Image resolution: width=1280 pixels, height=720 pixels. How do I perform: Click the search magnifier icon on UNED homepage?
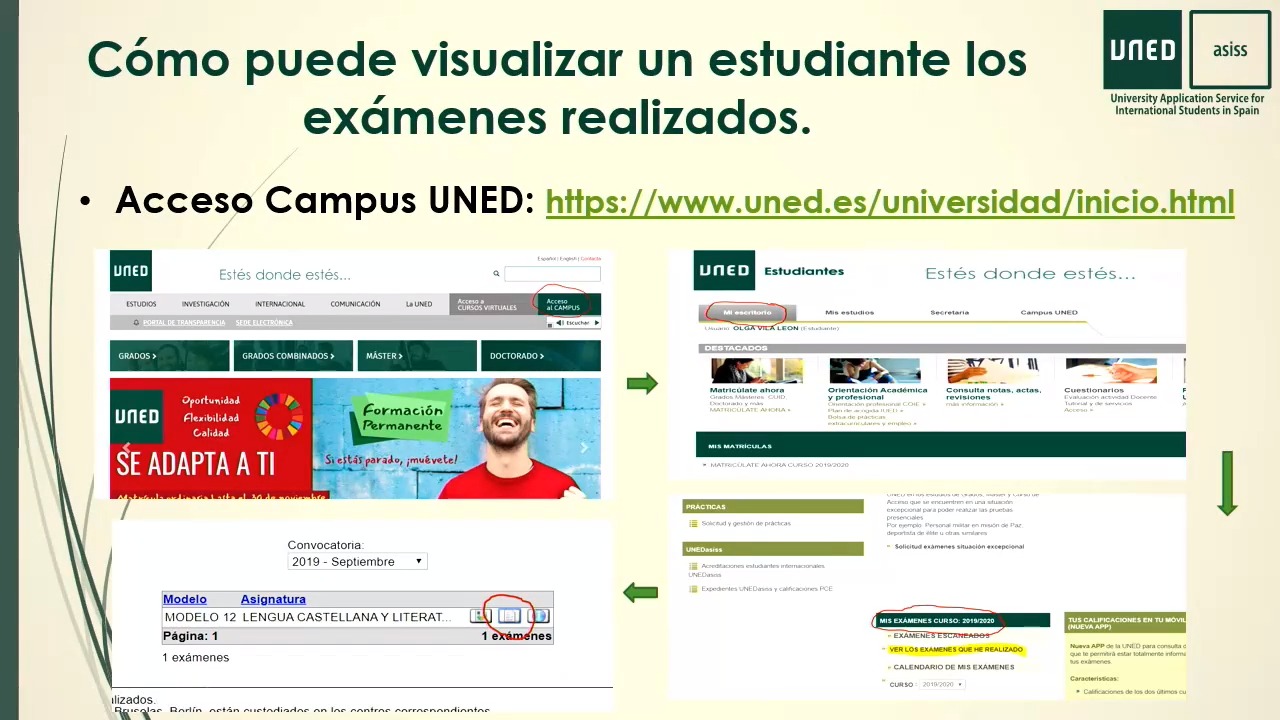point(496,273)
